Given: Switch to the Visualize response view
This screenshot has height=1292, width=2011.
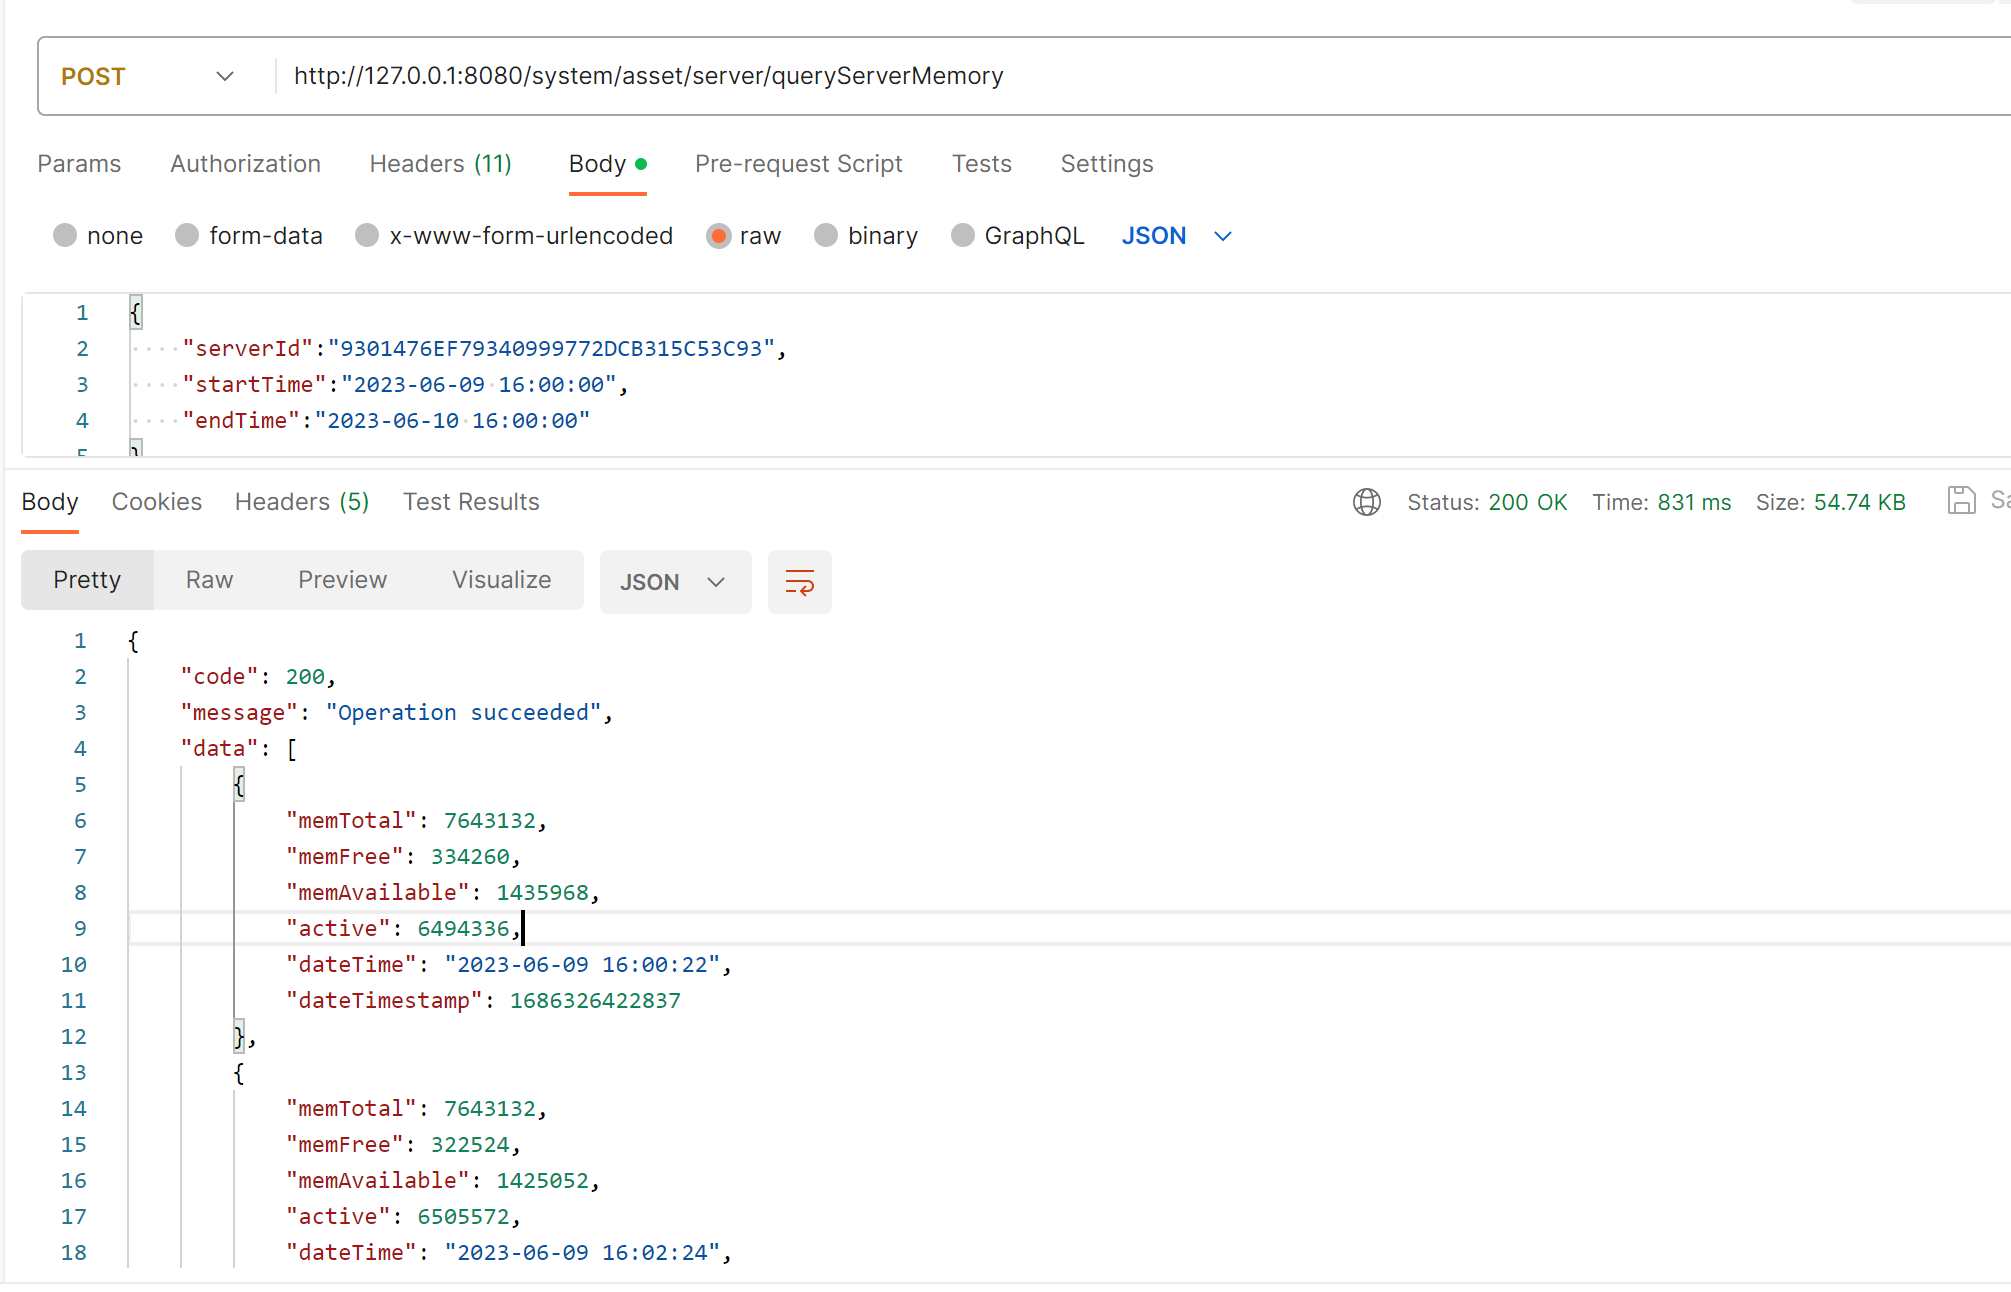Looking at the screenshot, I should coord(501,580).
